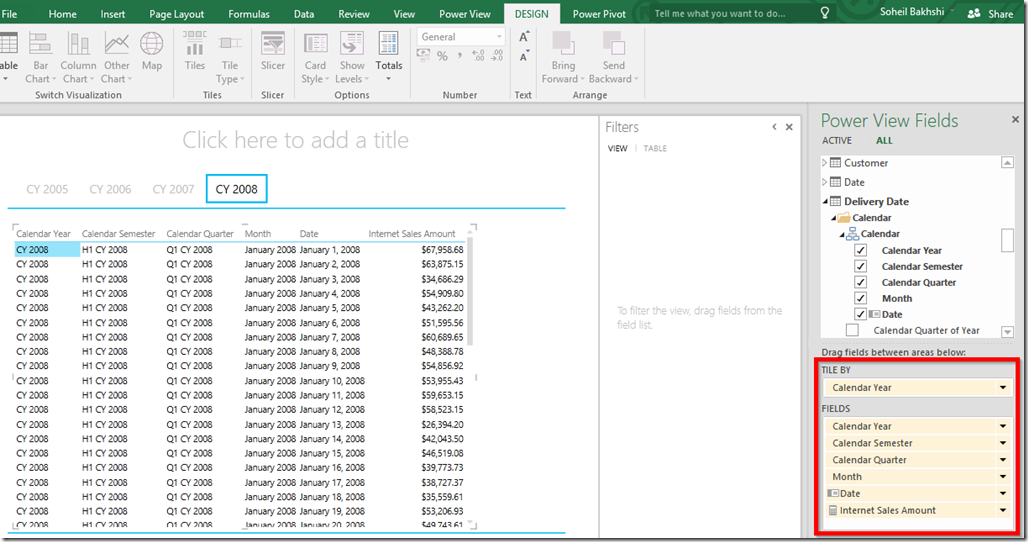Click the Share people icon
1028x542 pixels.
[974, 13]
